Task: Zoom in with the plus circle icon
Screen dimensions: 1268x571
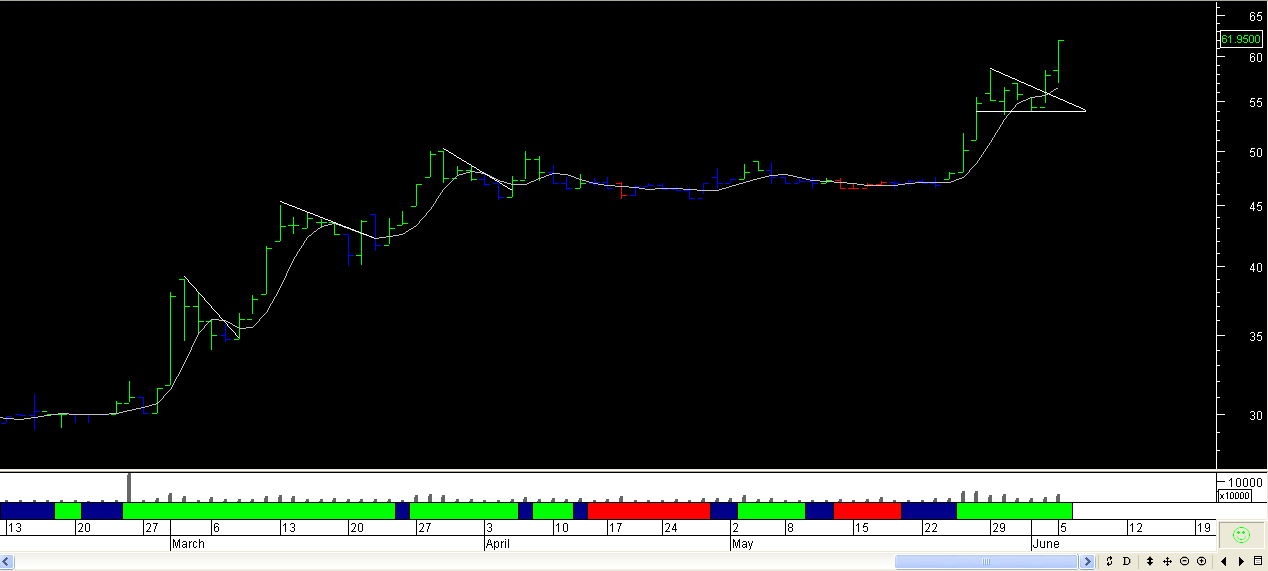Action: (1201, 561)
